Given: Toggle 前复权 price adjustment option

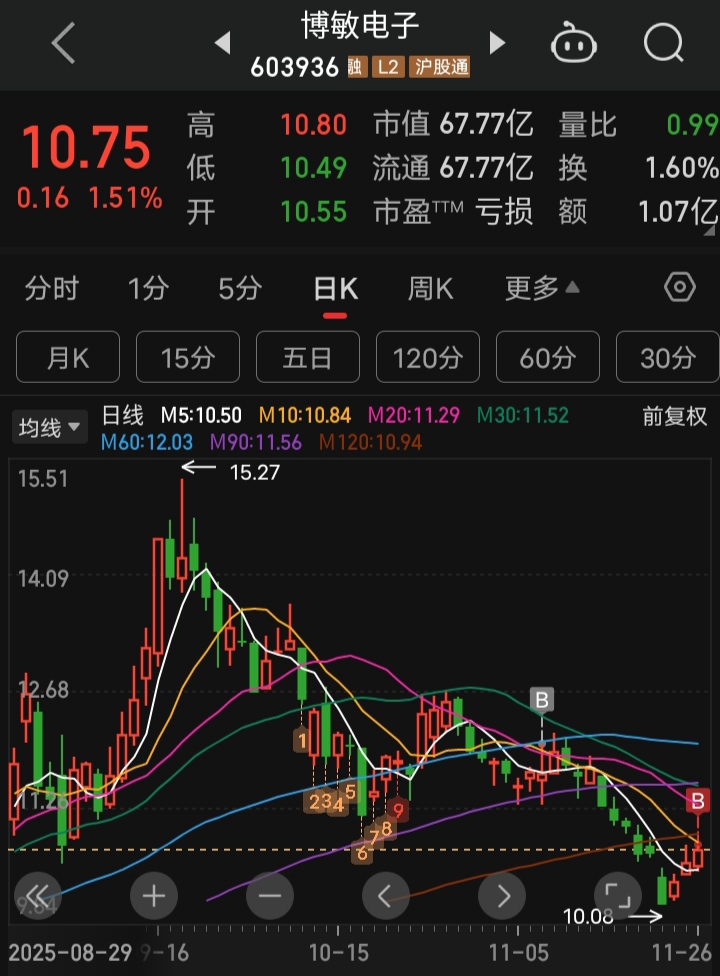Looking at the screenshot, I should pos(675,416).
